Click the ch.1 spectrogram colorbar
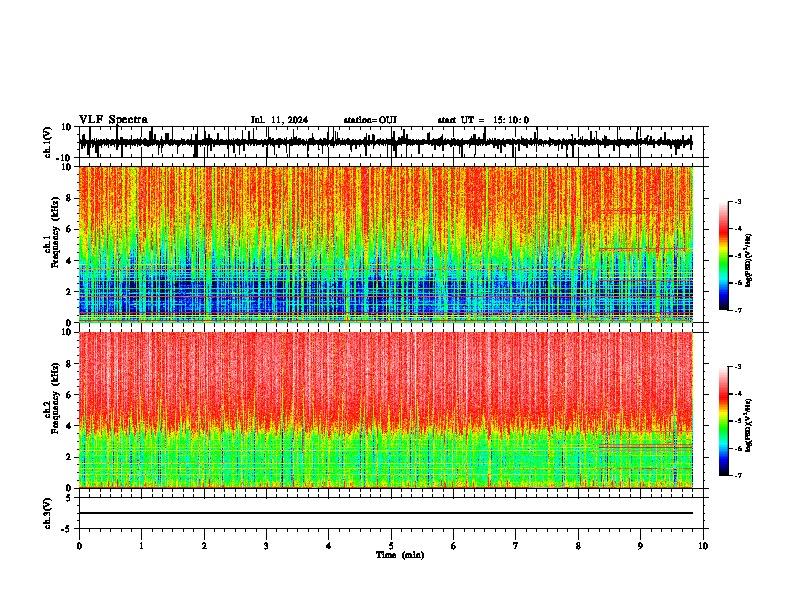The width and height of the screenshot is (792, 612). coord(724,256)
